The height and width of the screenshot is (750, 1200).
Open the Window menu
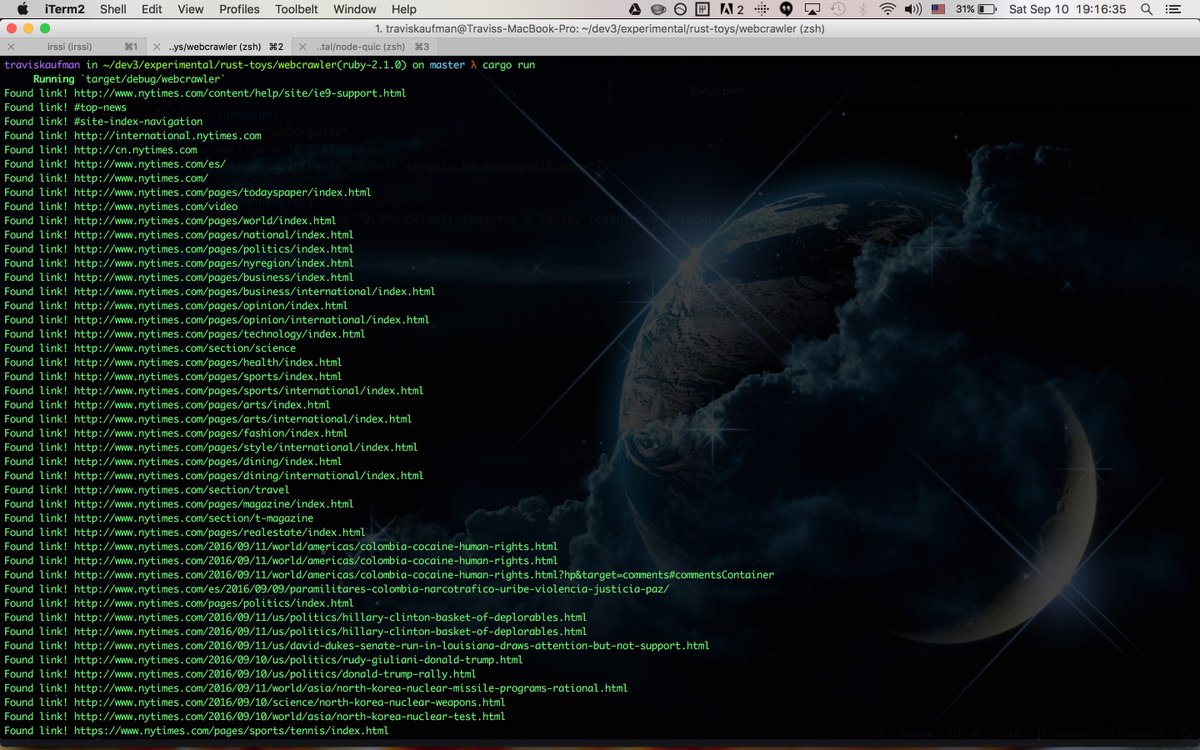coord(354,9)
